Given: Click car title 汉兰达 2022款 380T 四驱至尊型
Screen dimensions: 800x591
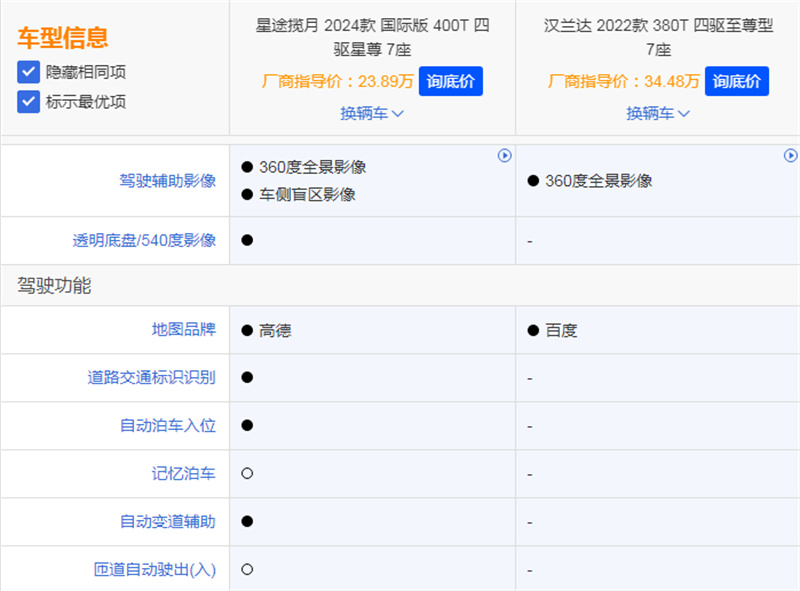Looking at the screenshot, I should (658, 37).
